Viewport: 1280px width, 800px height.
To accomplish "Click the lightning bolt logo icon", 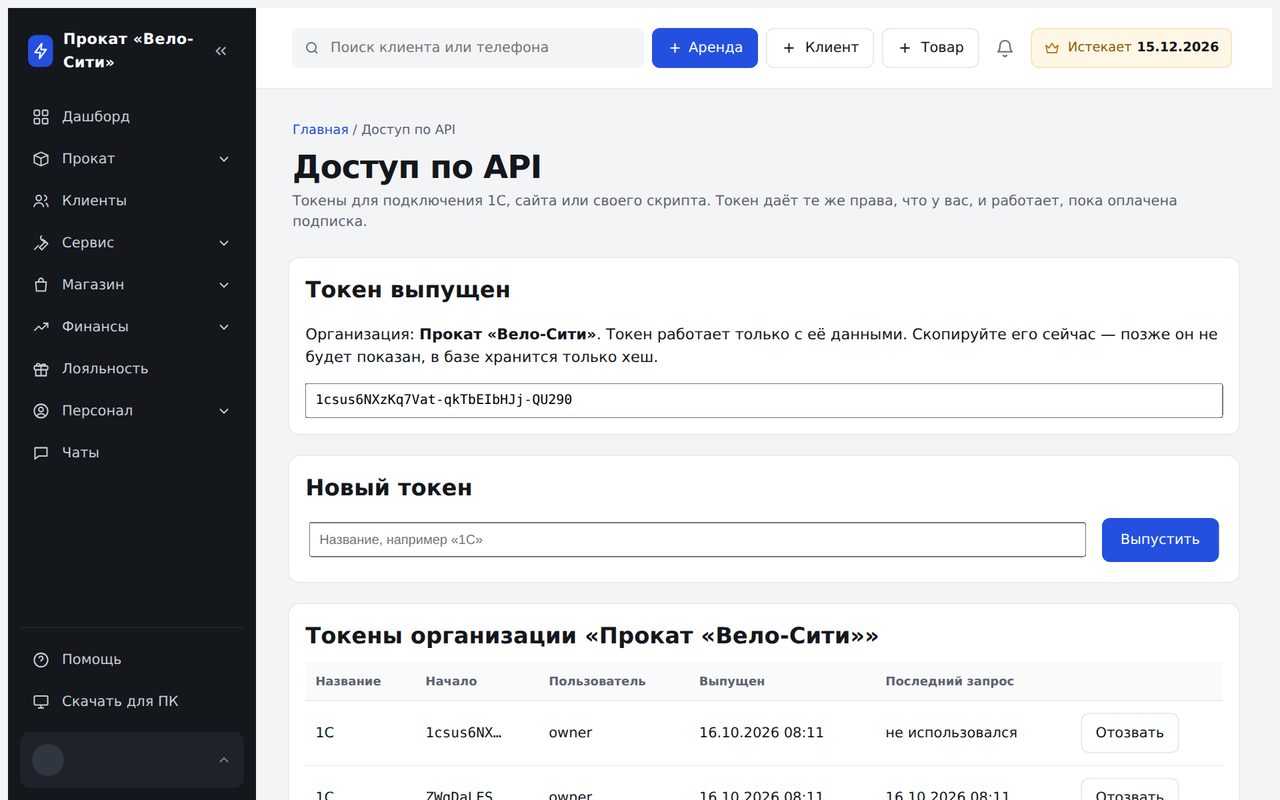I will 41,51.
